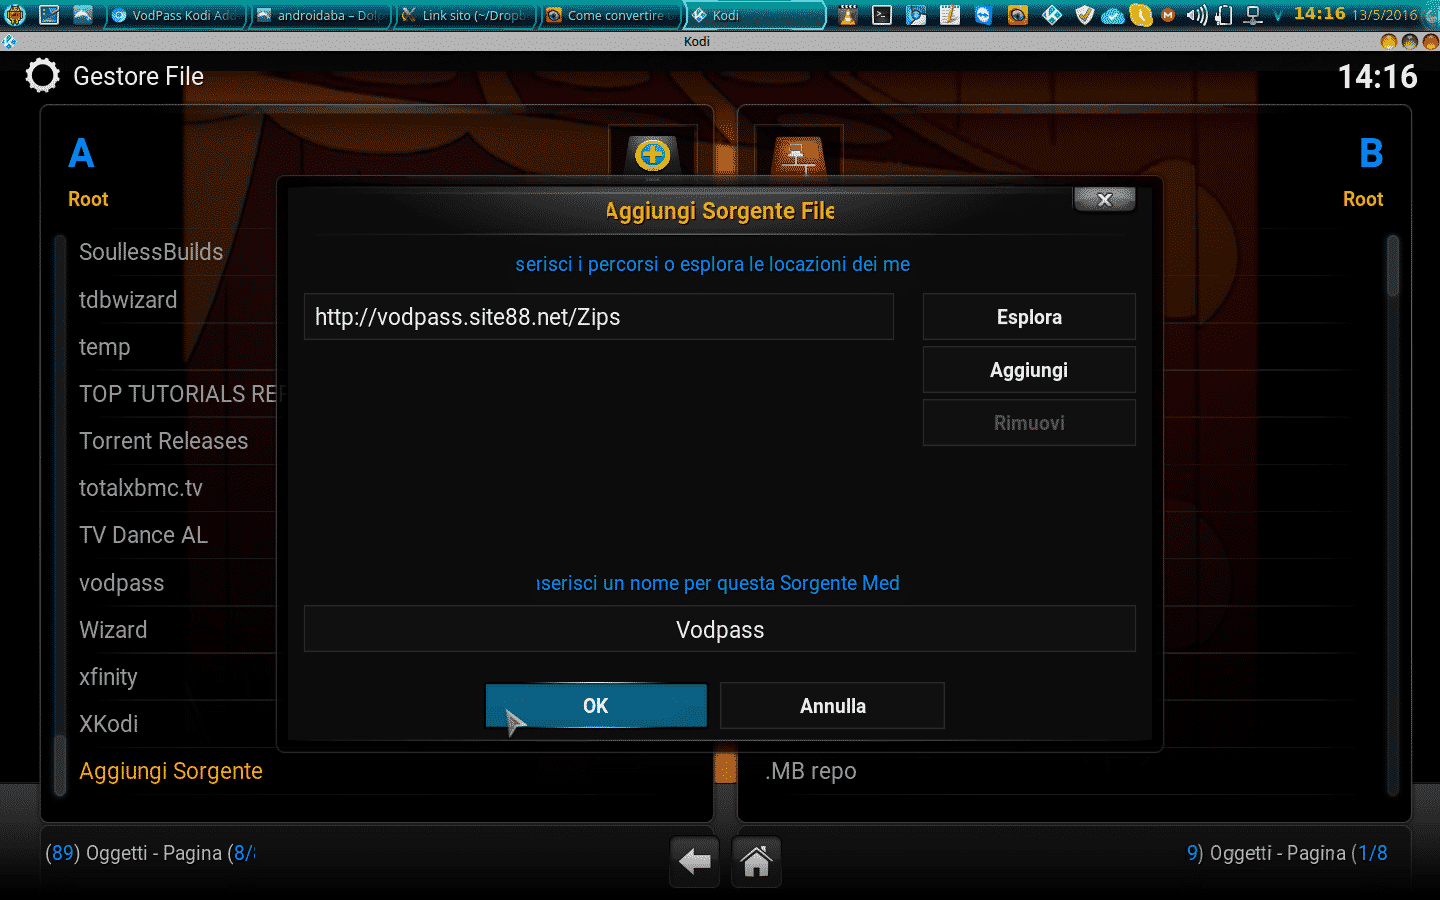Open the terminal icon in the taskbar
This screenshot has height=900, width=1440.
point(882,15)
